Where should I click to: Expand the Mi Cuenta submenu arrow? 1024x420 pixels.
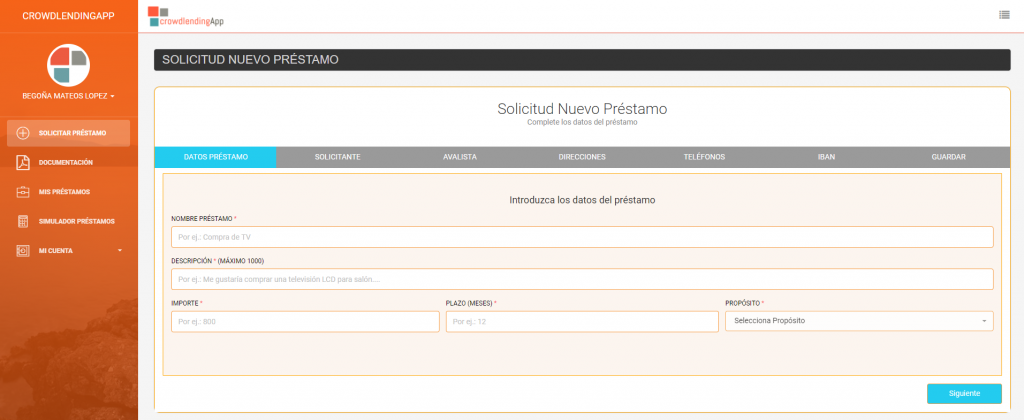click(120, 251)
